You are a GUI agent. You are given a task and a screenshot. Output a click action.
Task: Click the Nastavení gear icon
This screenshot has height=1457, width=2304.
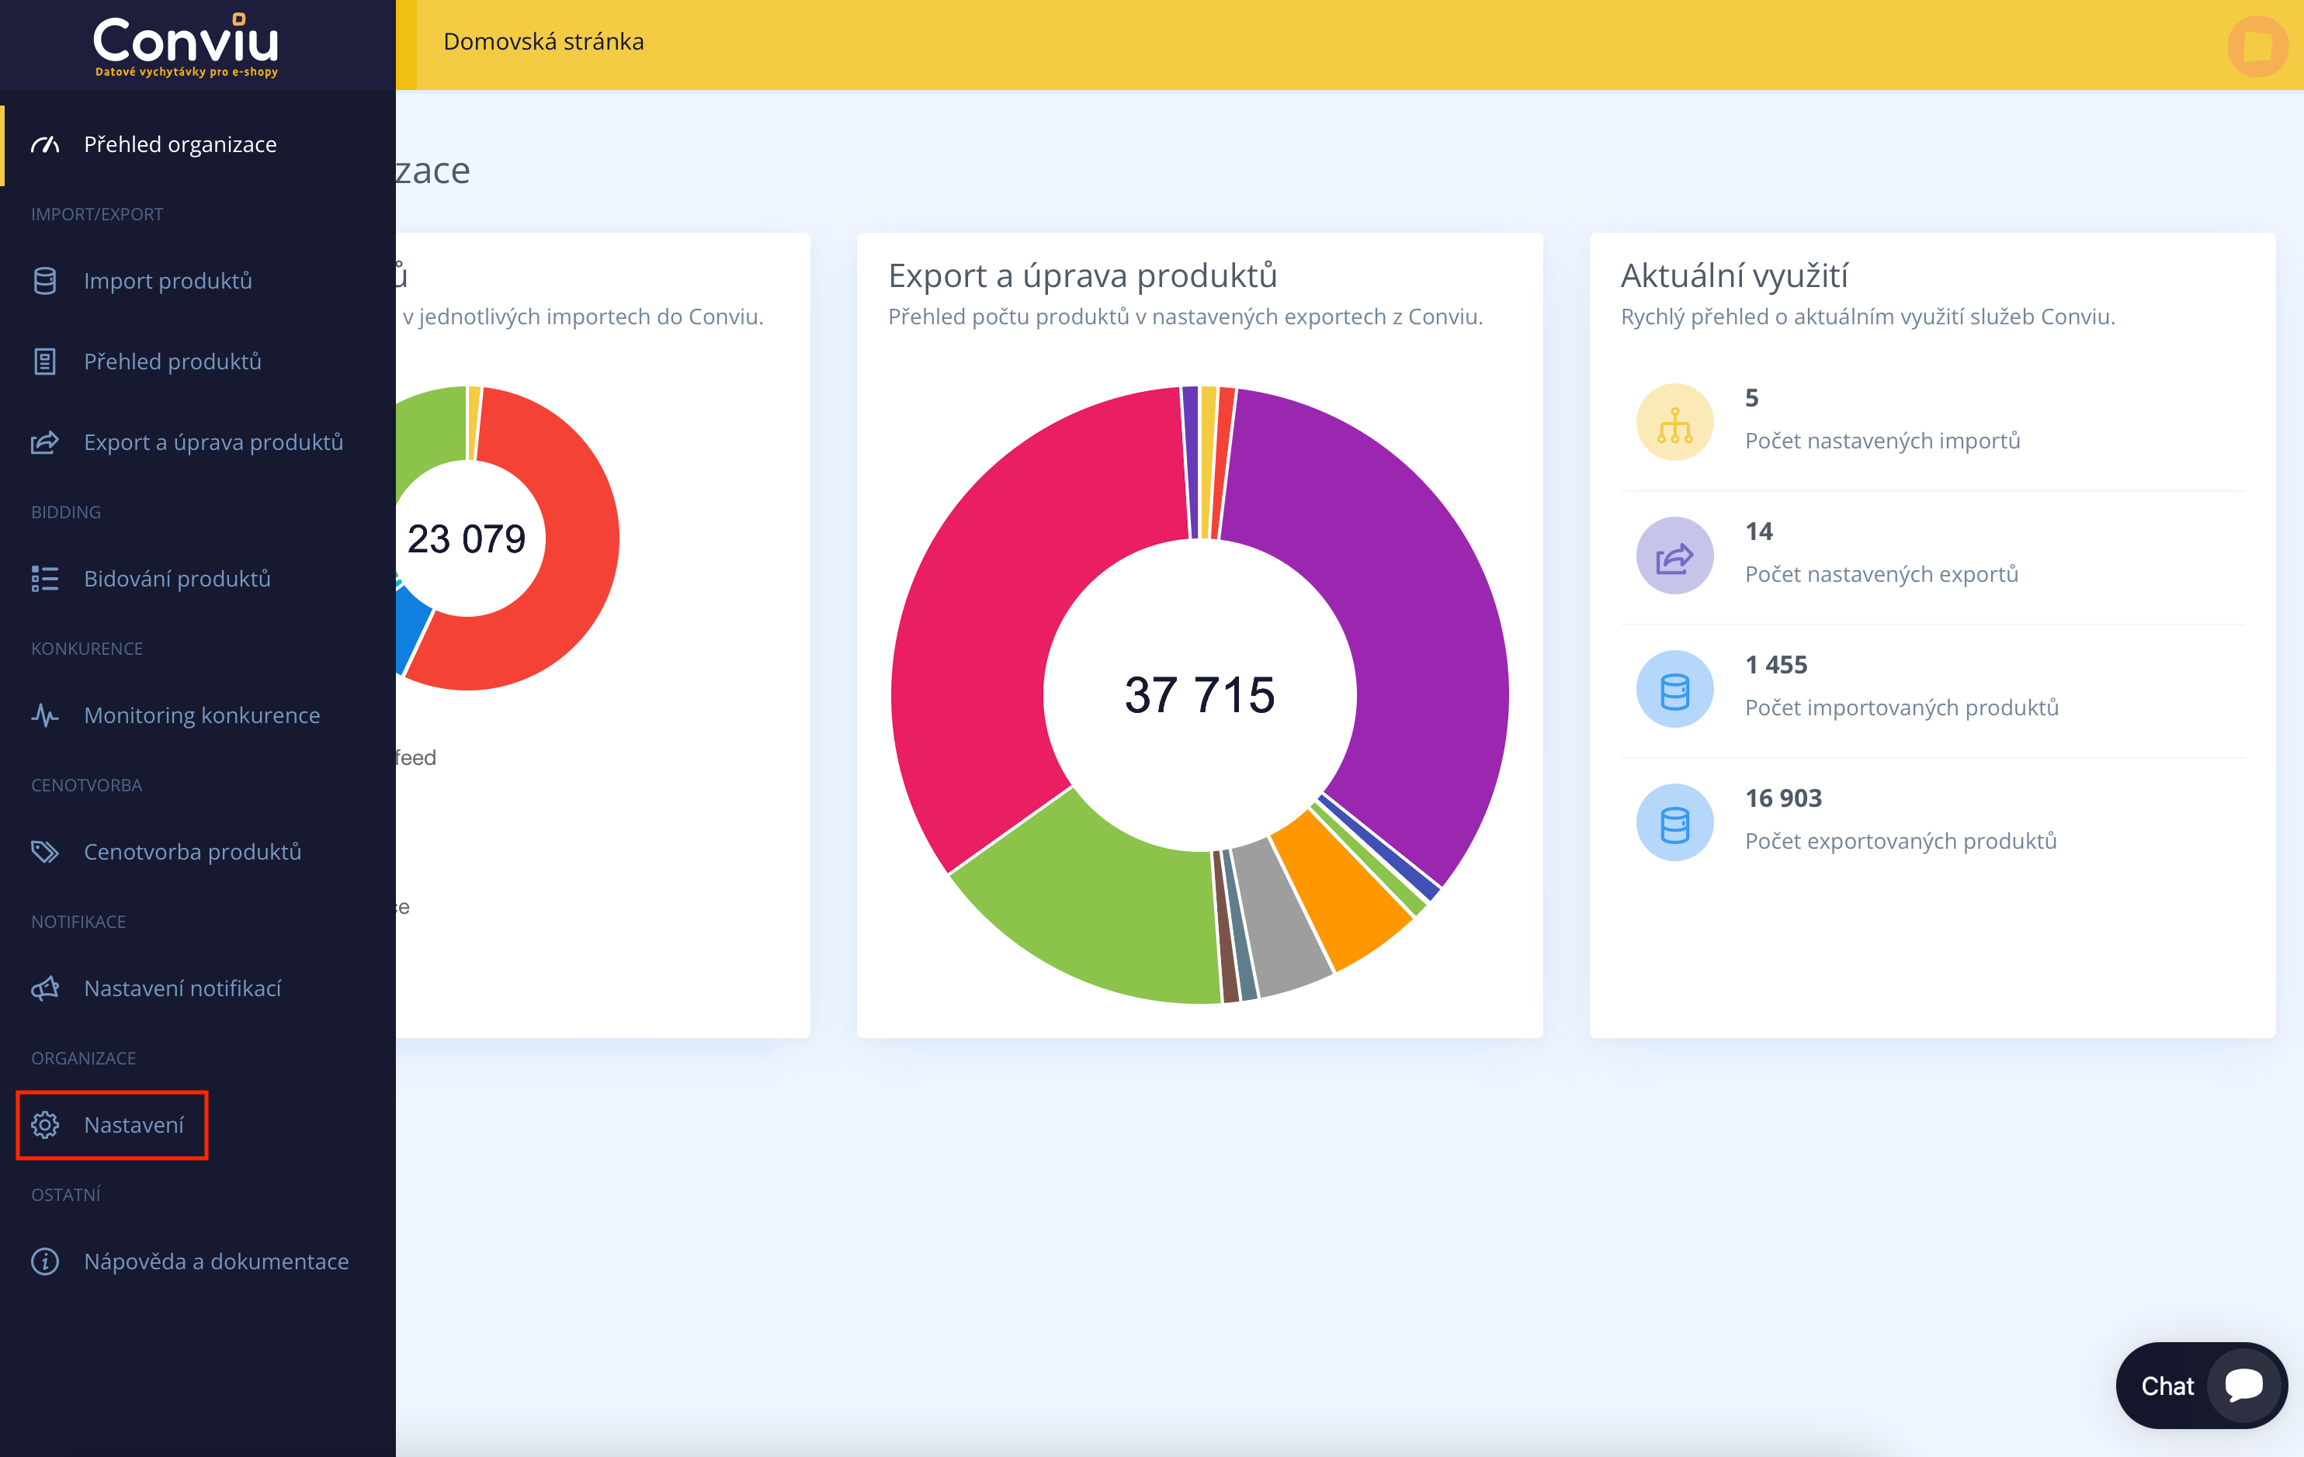coord(45,1125)
